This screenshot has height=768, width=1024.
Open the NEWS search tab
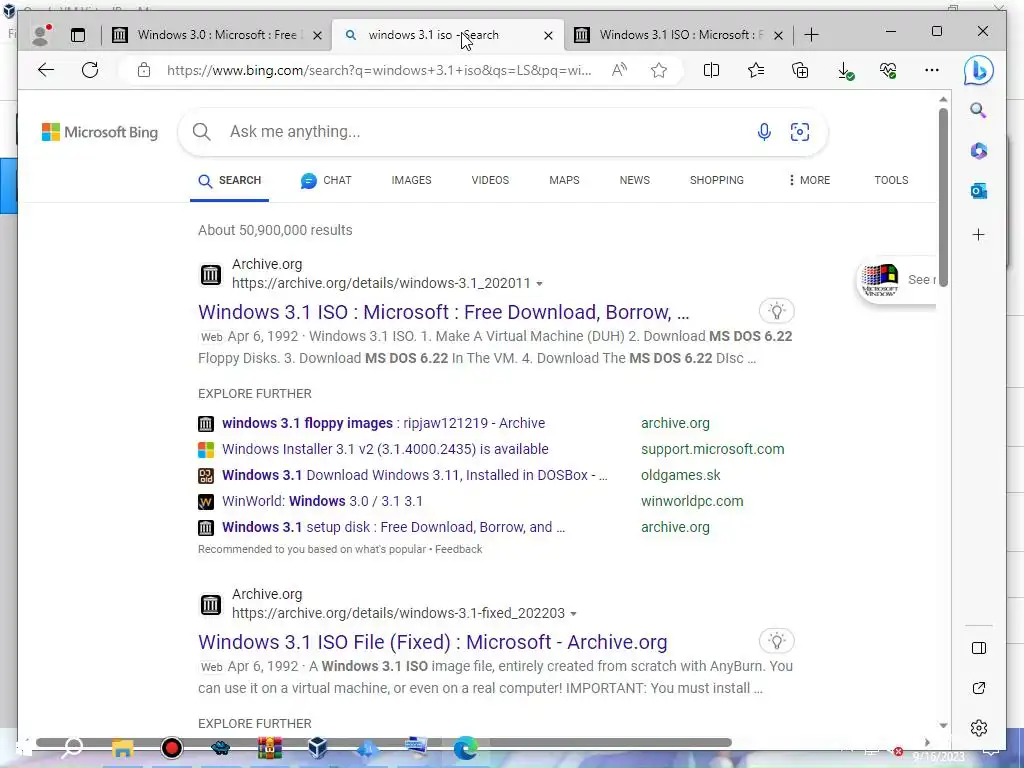pyautogui.click(x=635, y=180)
